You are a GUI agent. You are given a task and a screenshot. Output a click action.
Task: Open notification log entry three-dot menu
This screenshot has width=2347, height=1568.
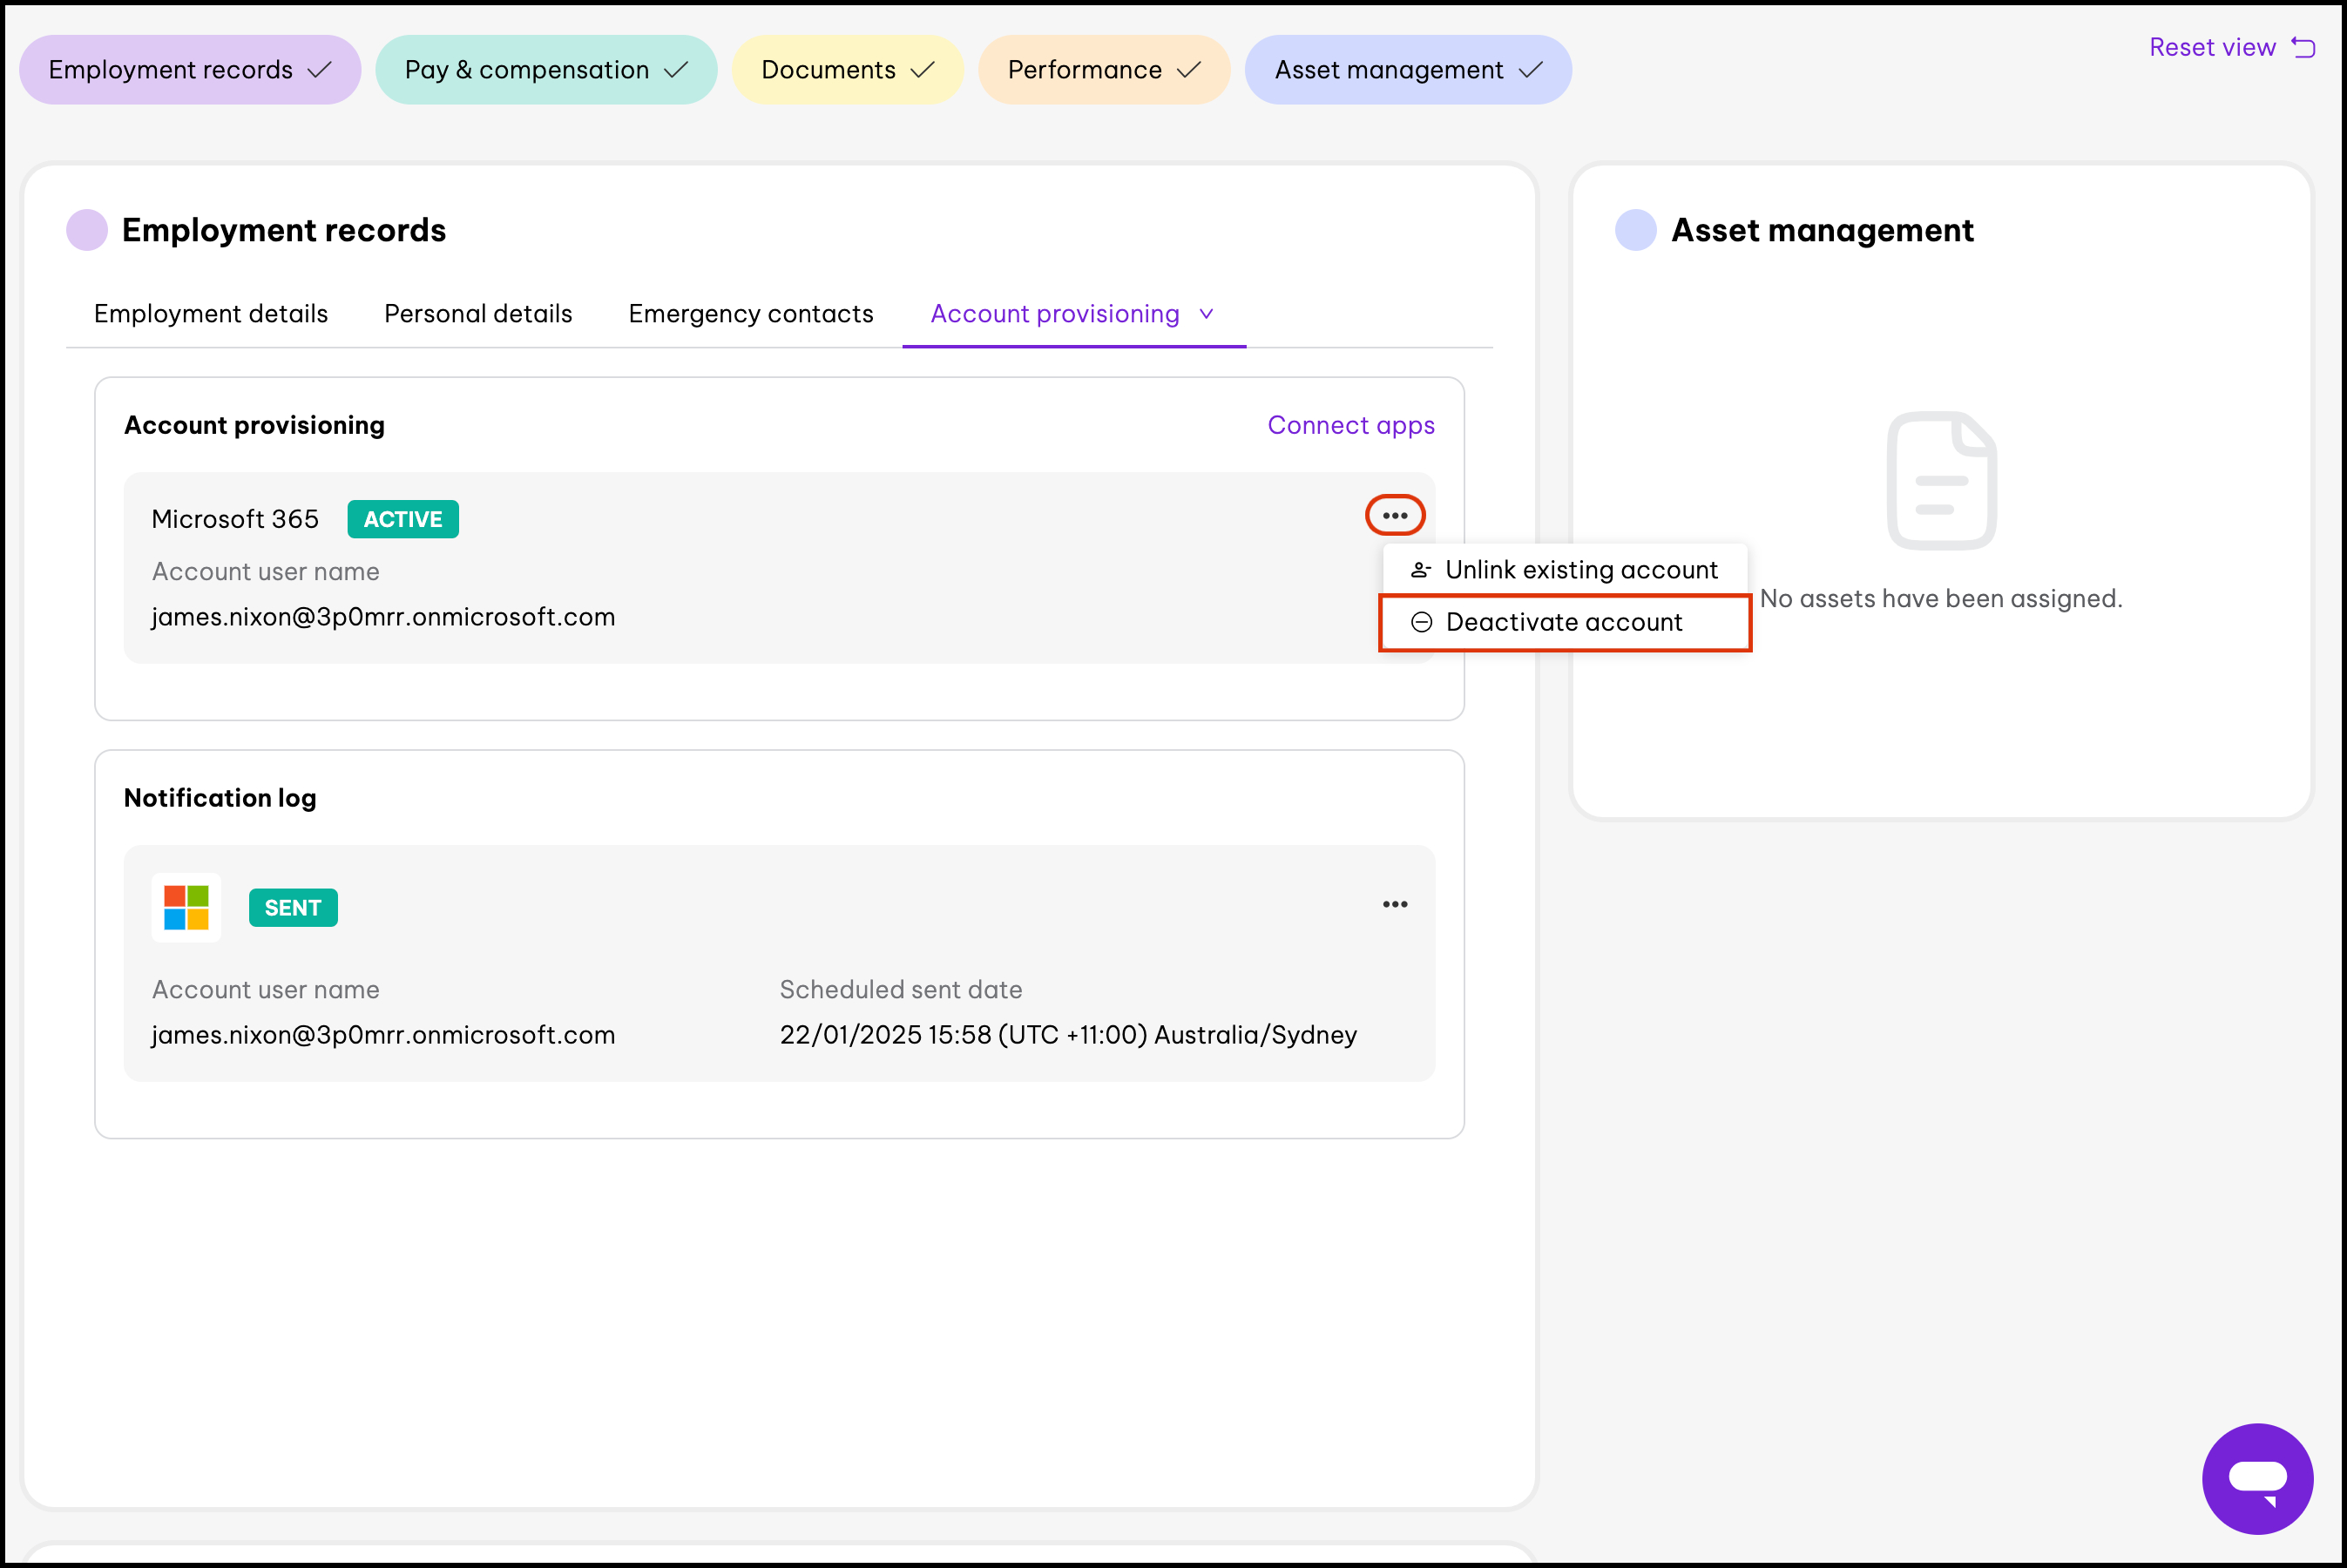1394,904
